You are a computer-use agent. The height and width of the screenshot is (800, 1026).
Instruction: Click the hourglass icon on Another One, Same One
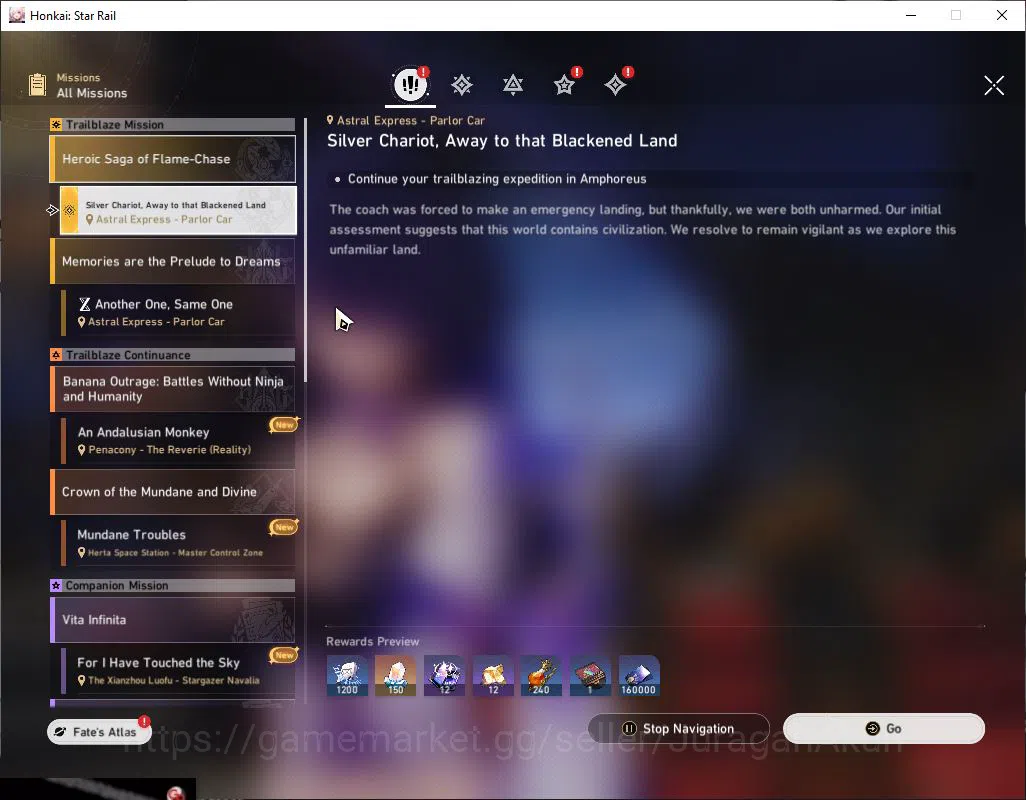(84, 304)
